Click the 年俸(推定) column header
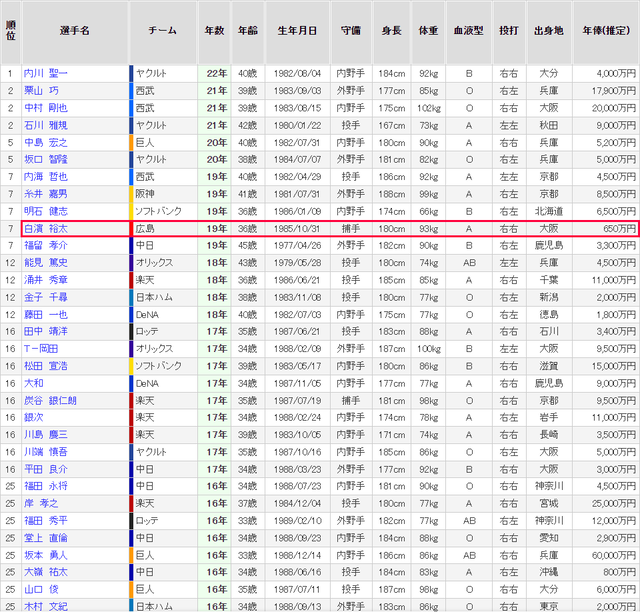 point(607,31)
